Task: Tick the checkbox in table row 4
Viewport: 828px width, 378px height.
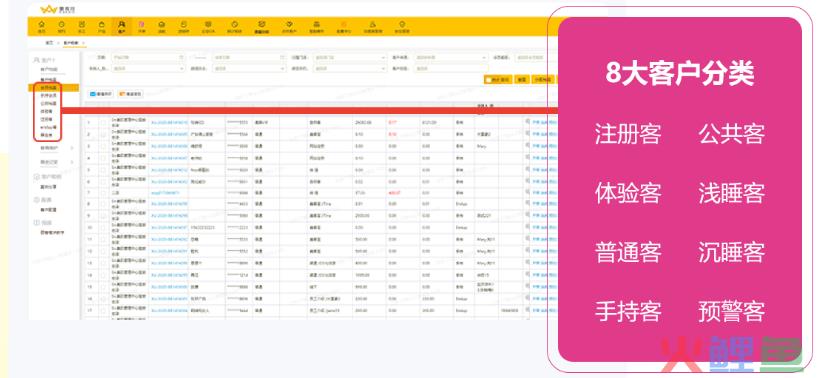Action: (103, 158)
